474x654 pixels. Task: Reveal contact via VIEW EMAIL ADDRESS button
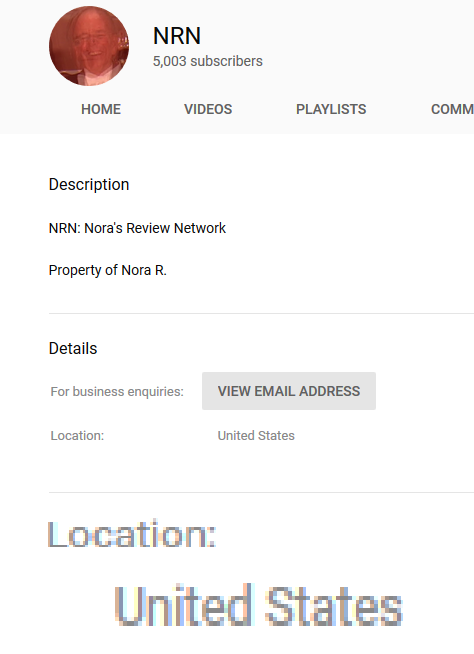[x=289, y=391]
